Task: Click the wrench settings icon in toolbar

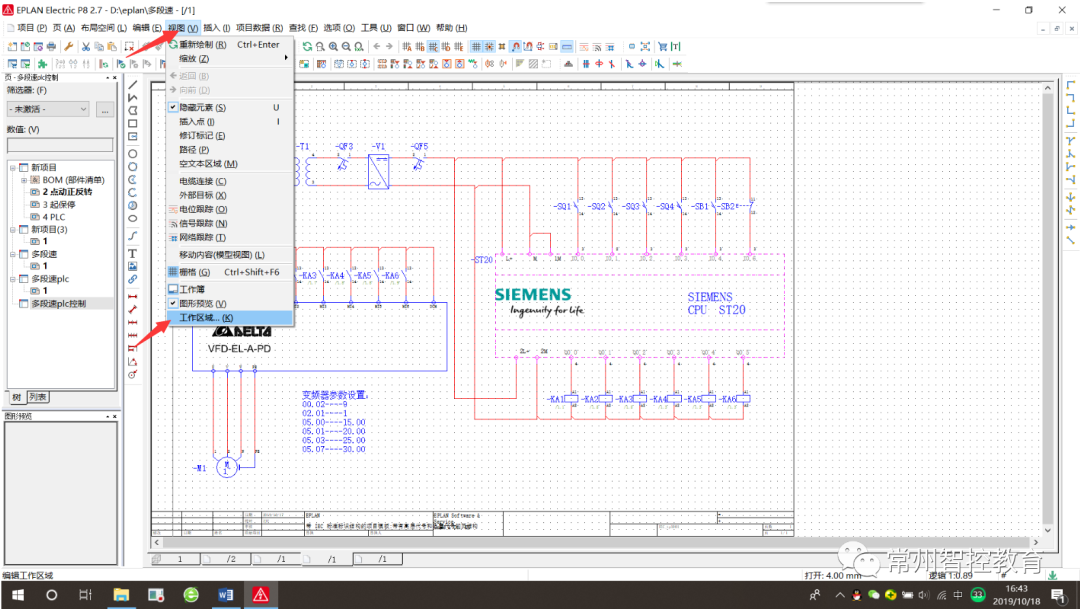Action: (x=69, y=46)
